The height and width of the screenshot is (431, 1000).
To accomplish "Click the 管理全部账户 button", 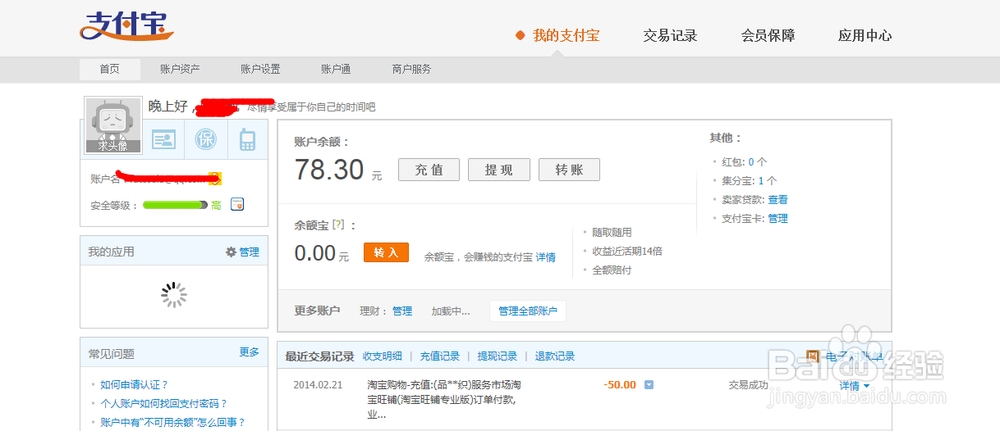I will click(x=527, y=311).
